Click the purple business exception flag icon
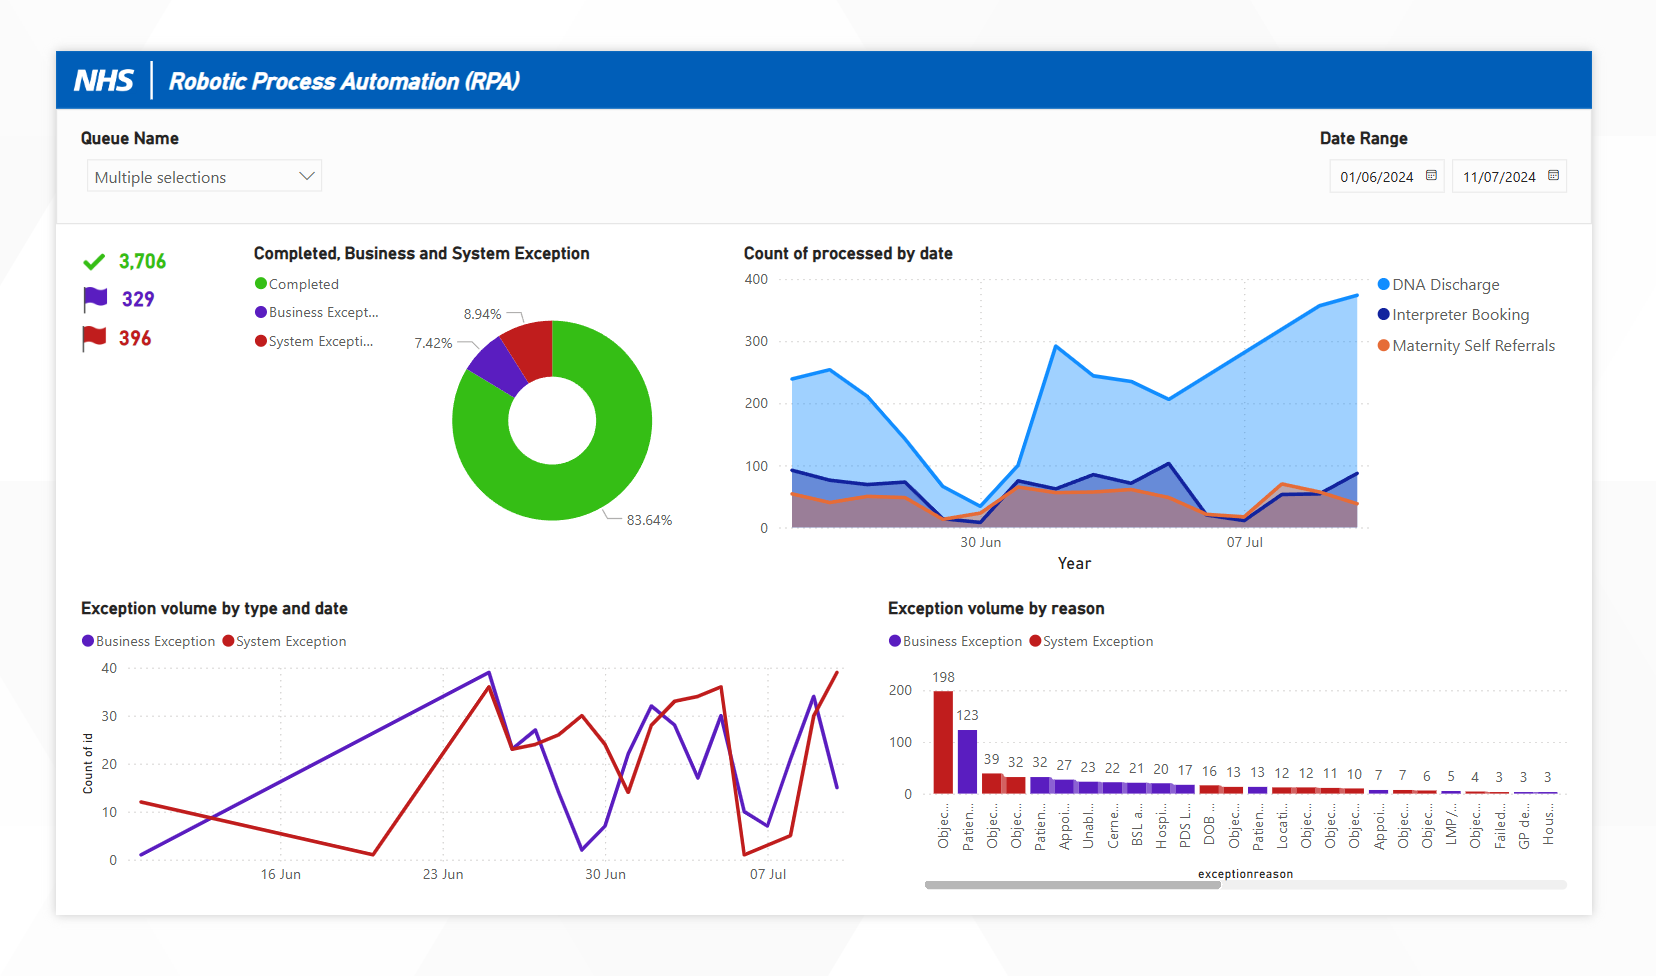The height and width of the screenshot is (976, 1656). [95, 299]
